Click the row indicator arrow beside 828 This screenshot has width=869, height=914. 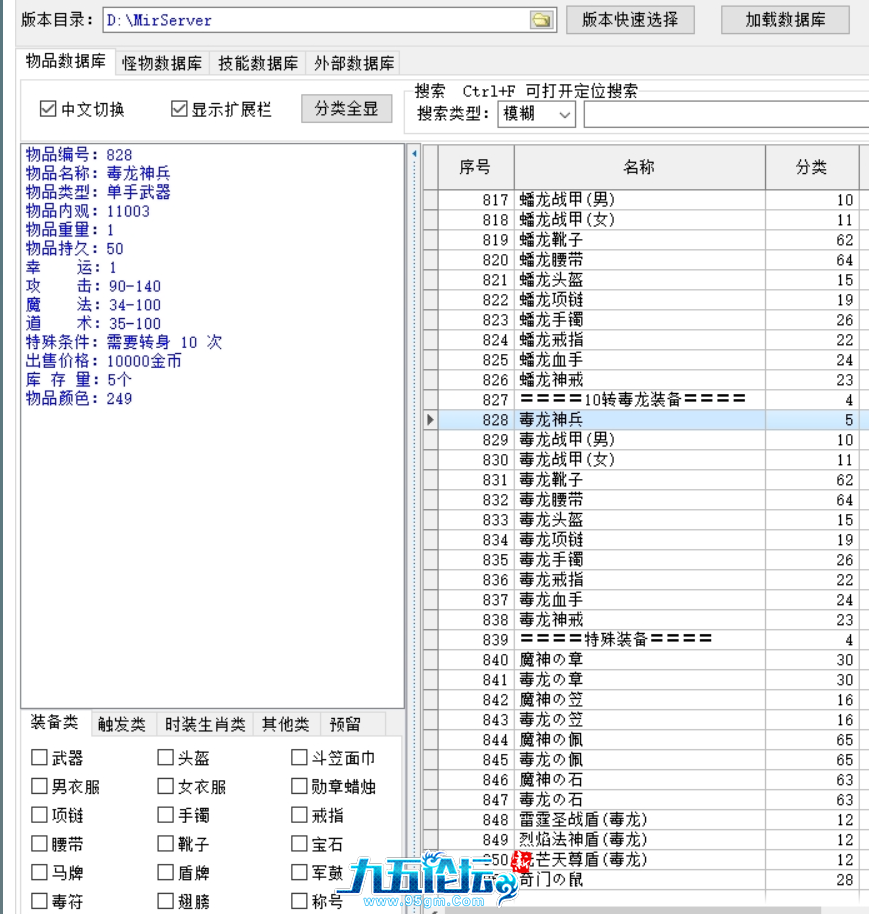(x=430, y=420)
